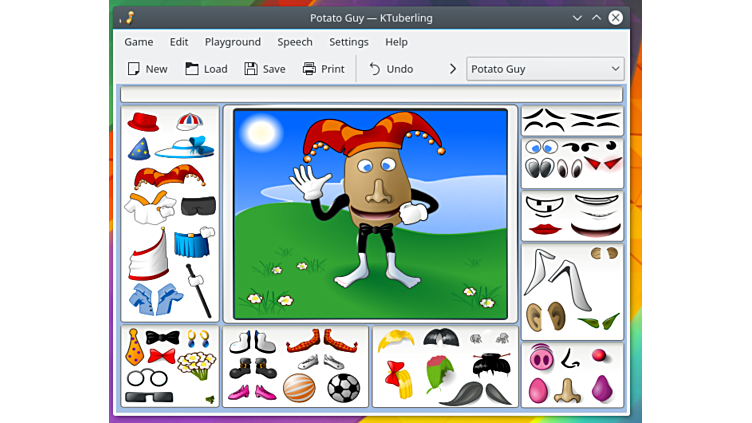Expand the toolbar overflow chevron
752x423 pixels.
pyautogui.click(x=452, y=69)
